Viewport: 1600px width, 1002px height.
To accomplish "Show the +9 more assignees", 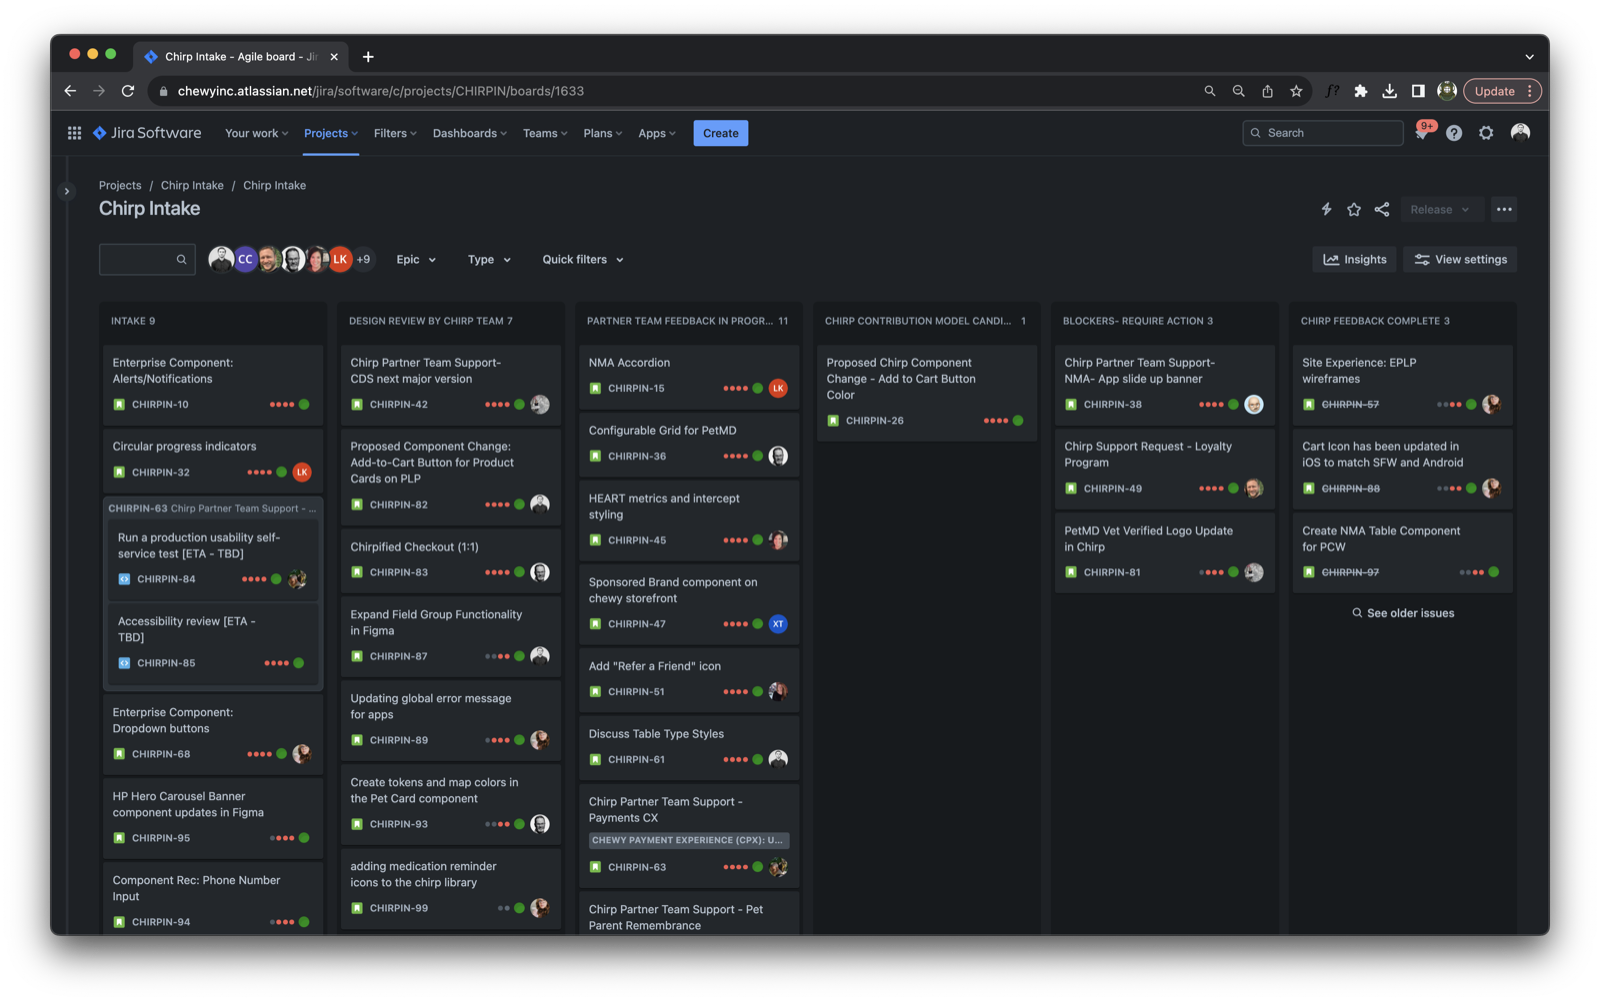I will (363, 259).
